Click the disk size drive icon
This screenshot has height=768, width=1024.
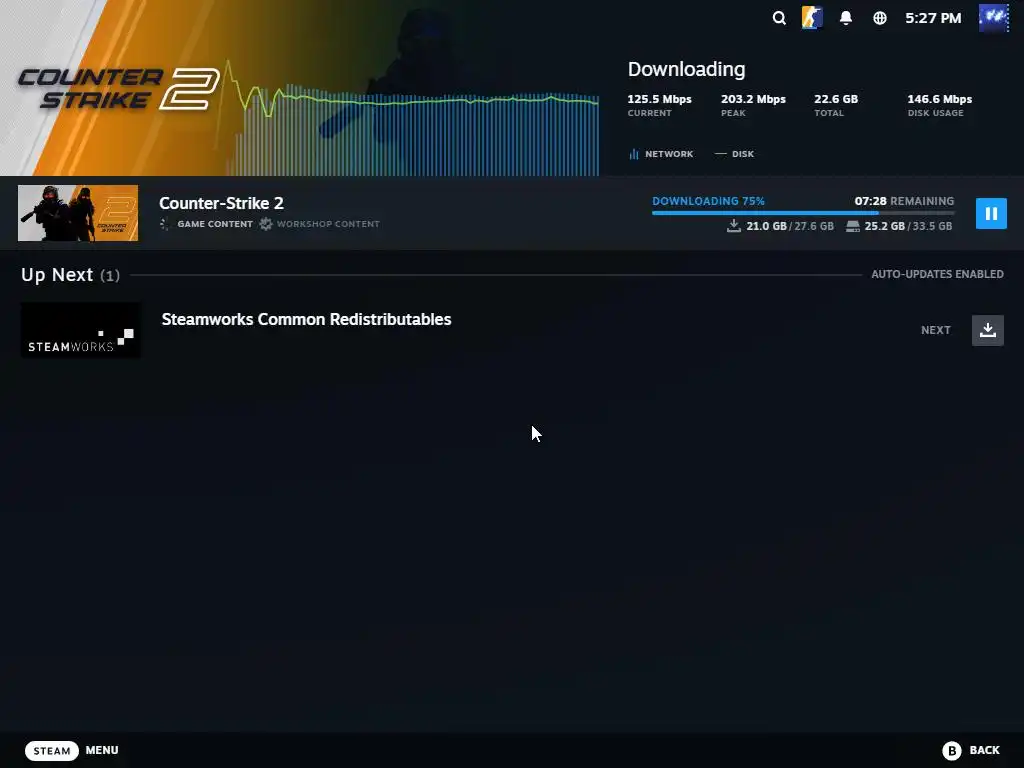coord(852,227)
